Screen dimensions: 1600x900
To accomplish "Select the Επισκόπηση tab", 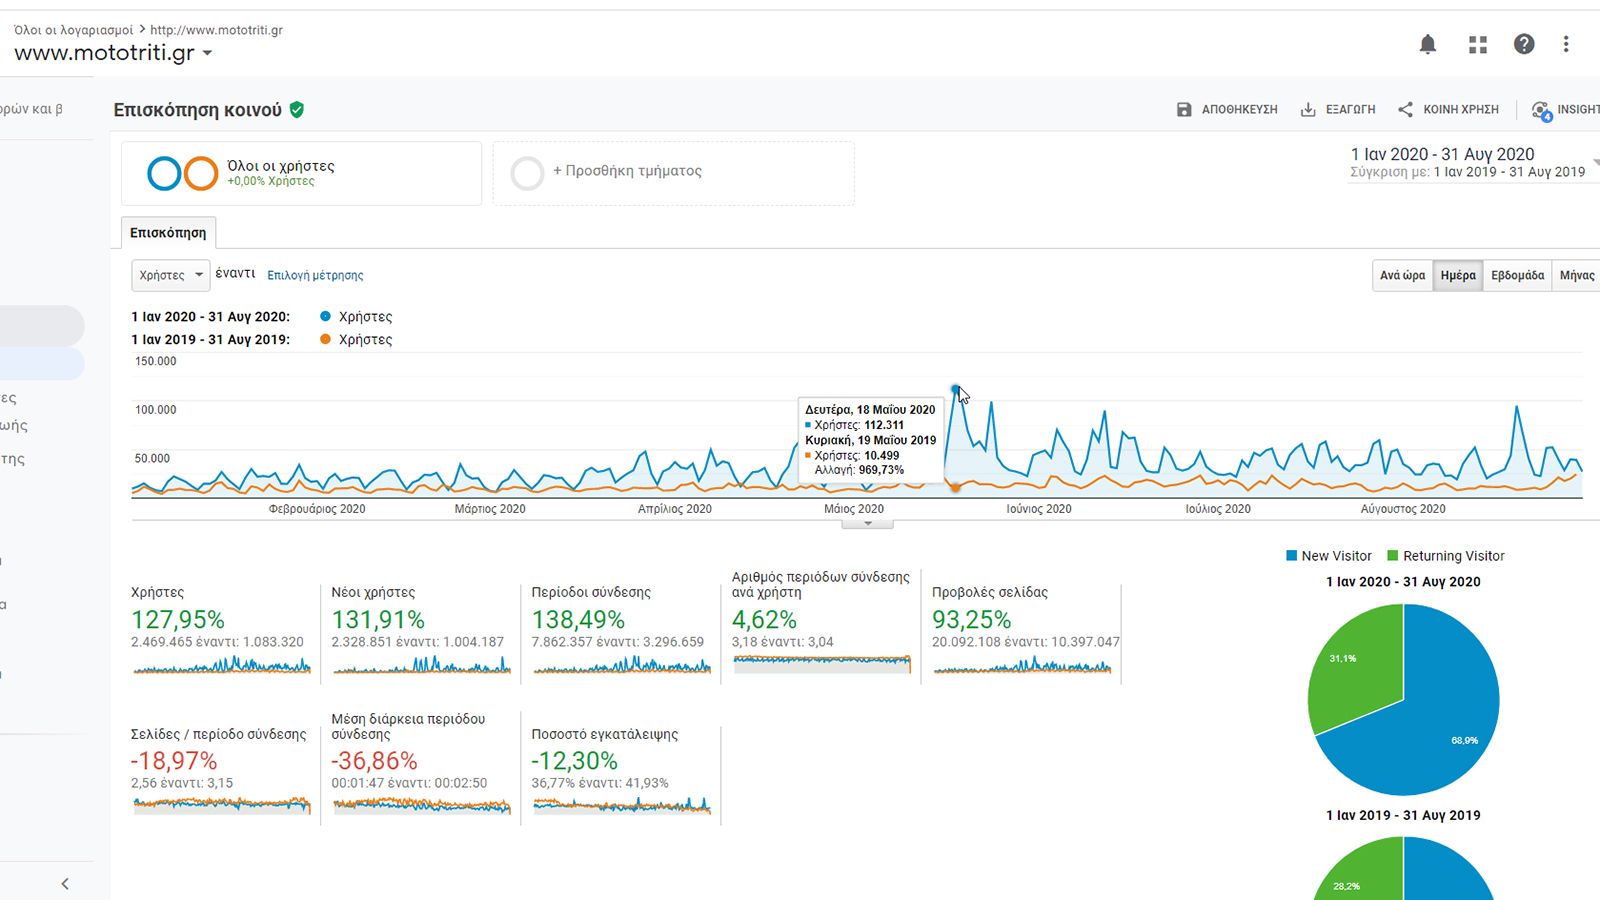I will pyautogui.click(x=168, y=232).
